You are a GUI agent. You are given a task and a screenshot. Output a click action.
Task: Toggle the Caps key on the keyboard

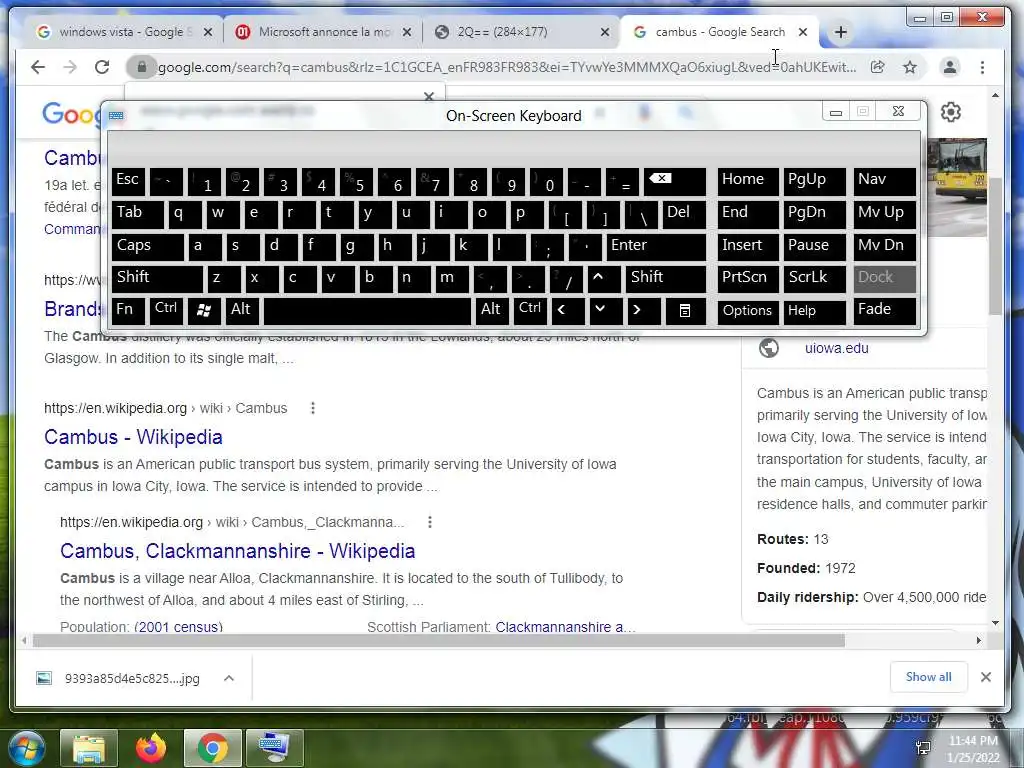[148, 247]
